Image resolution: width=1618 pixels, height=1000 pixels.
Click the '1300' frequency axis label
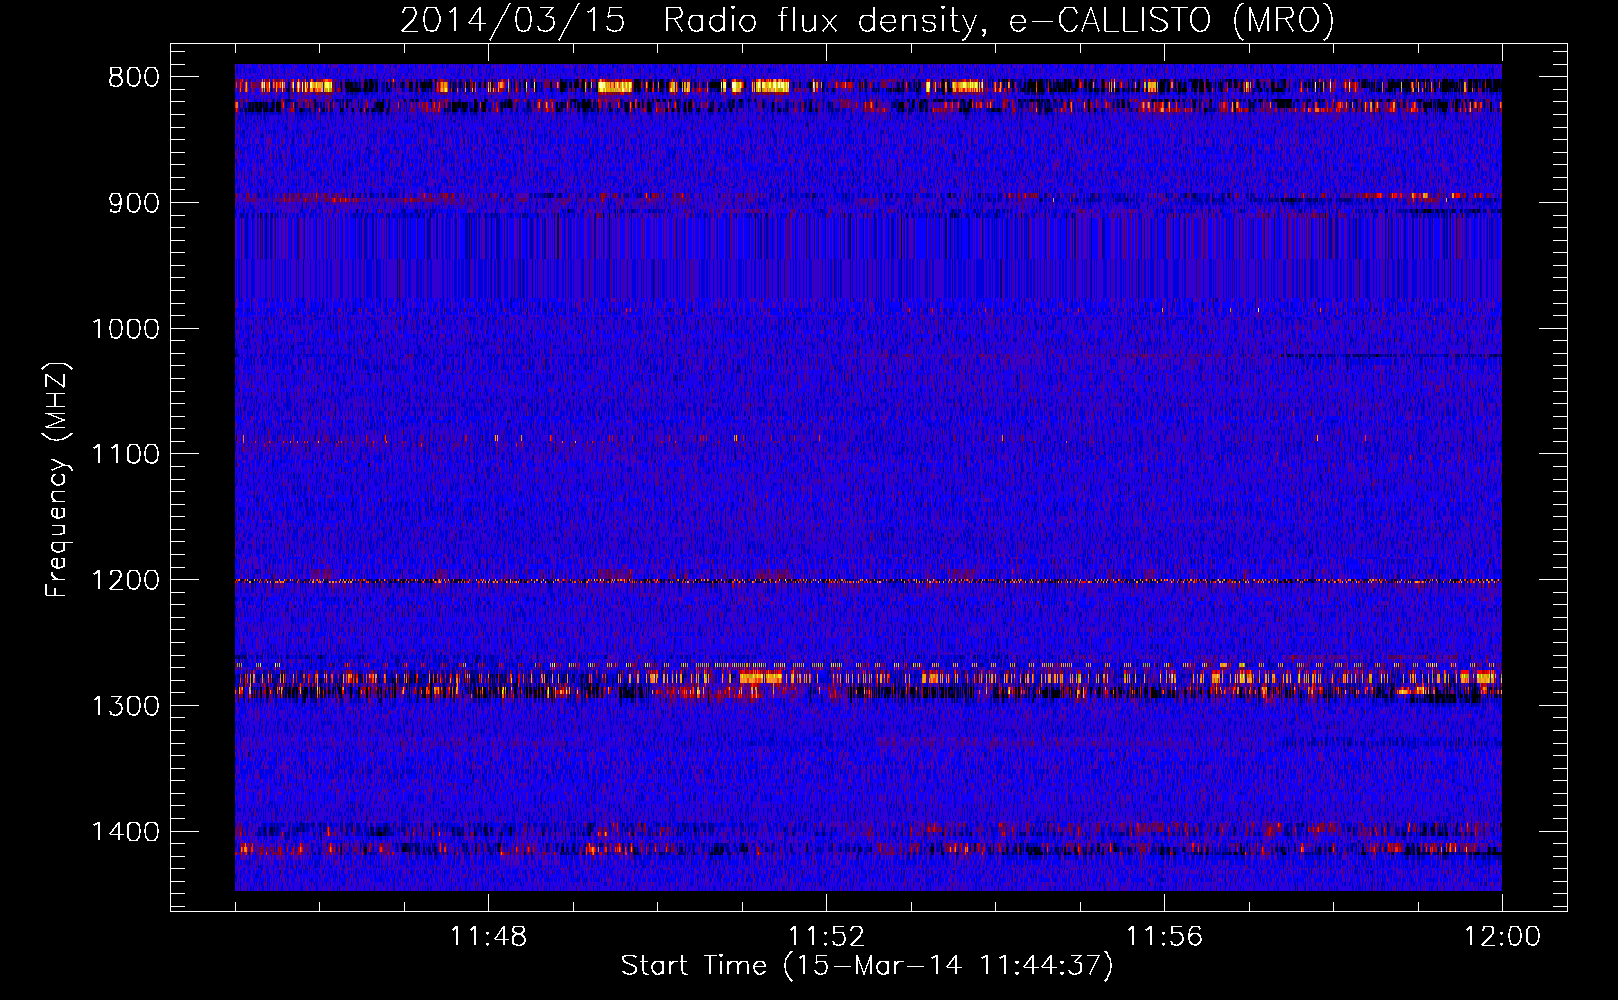pyautogui.click(x=125, y=706)
